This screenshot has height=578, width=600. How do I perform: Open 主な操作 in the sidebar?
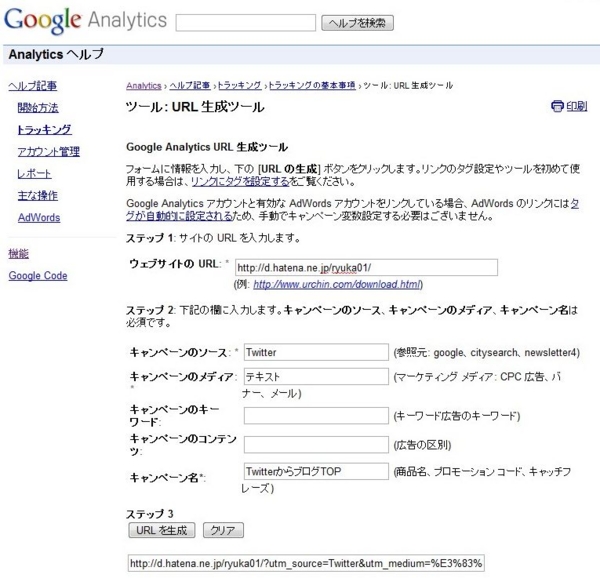click(x=38, y=195)
